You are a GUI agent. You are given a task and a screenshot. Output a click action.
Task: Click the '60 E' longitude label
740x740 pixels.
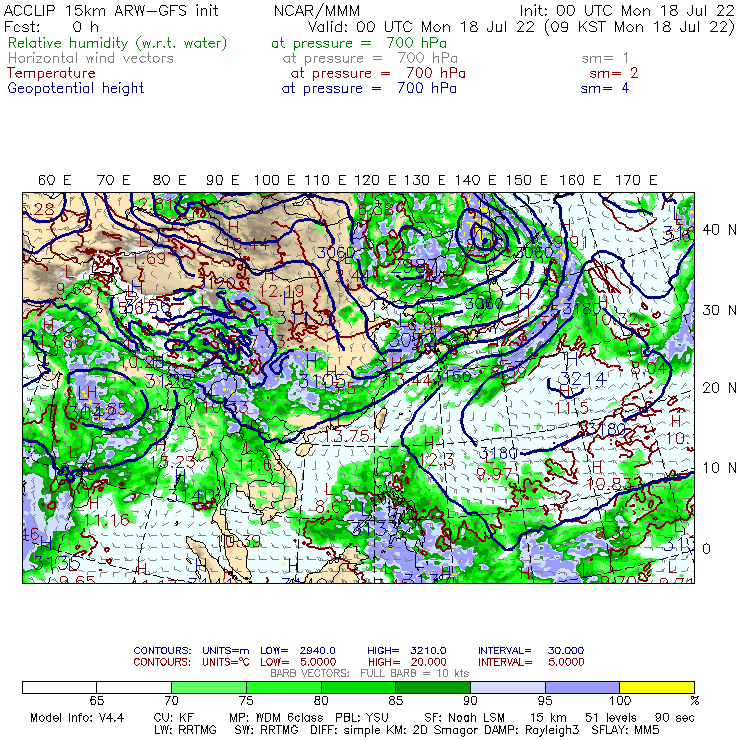point(55,180)
